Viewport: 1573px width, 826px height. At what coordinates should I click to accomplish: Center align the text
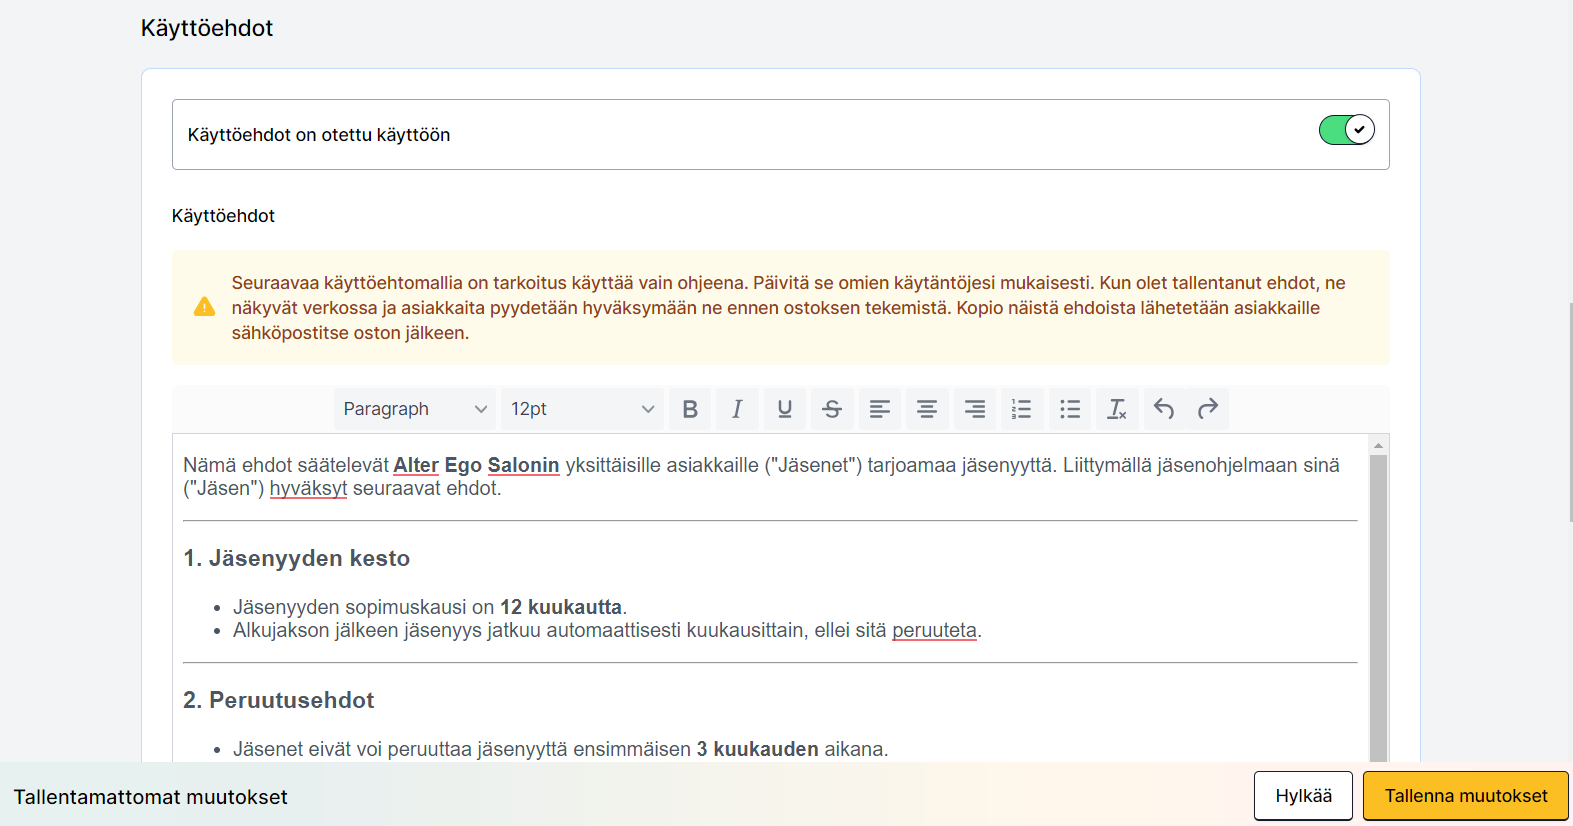(x=927, y=409)
